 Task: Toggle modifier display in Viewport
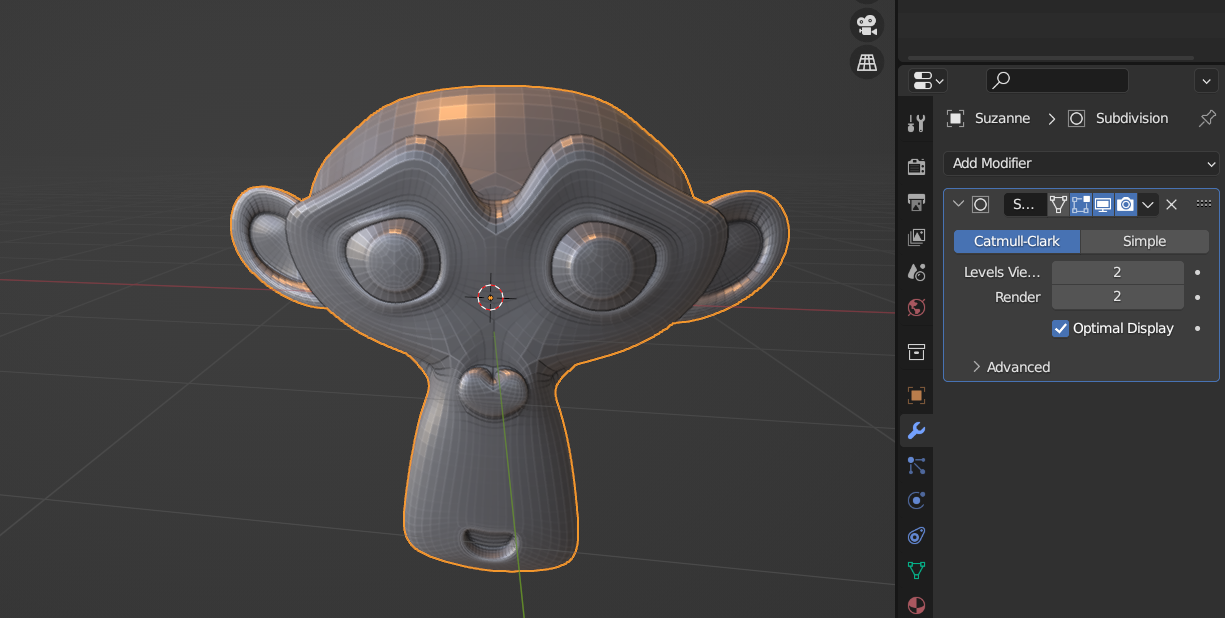coord(1103,204)
